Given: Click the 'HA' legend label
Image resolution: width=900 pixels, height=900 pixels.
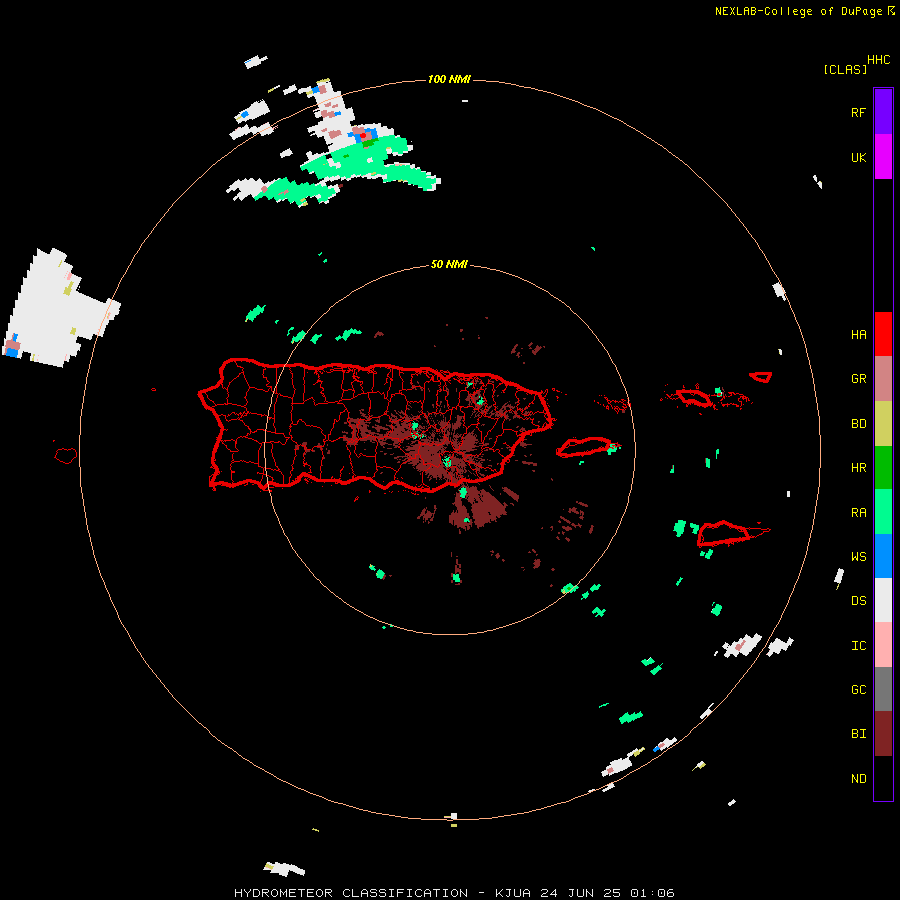Looking at the screenshot, I should (858, 335).
